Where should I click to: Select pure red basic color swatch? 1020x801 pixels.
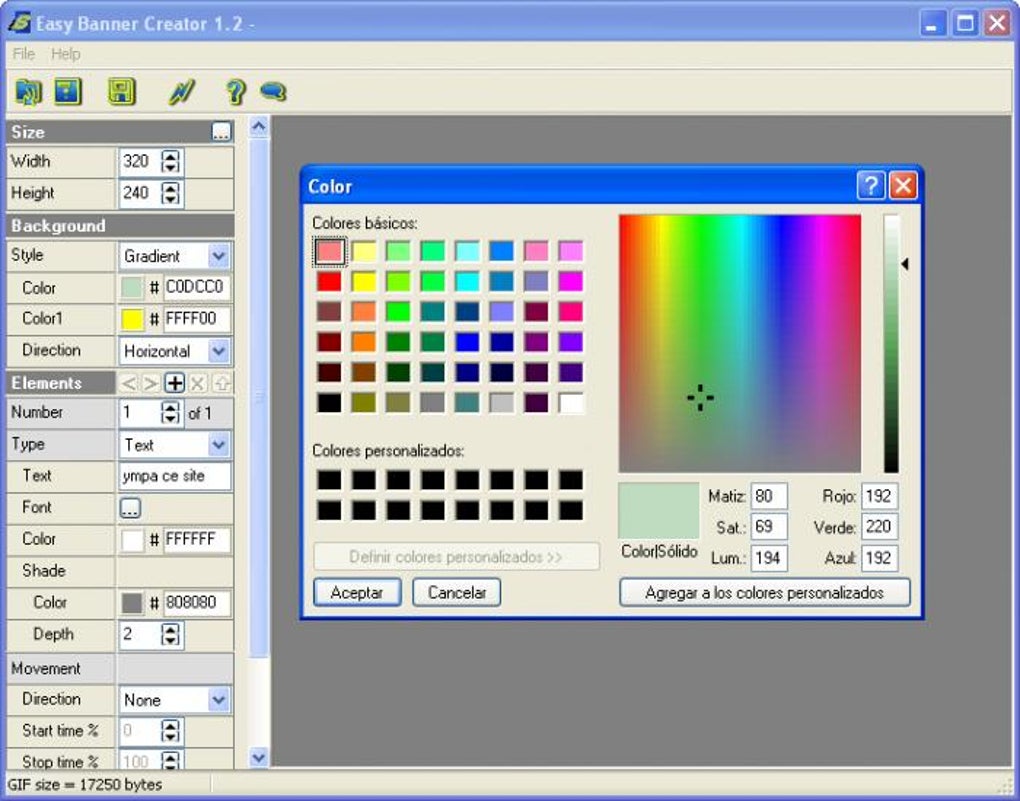click(329, 281)
